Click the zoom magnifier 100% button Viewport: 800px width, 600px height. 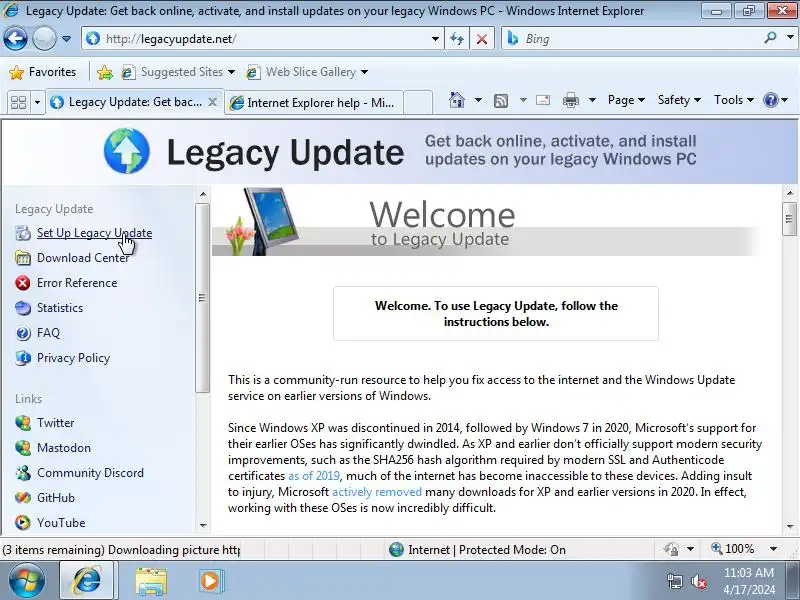coord(733,549)
